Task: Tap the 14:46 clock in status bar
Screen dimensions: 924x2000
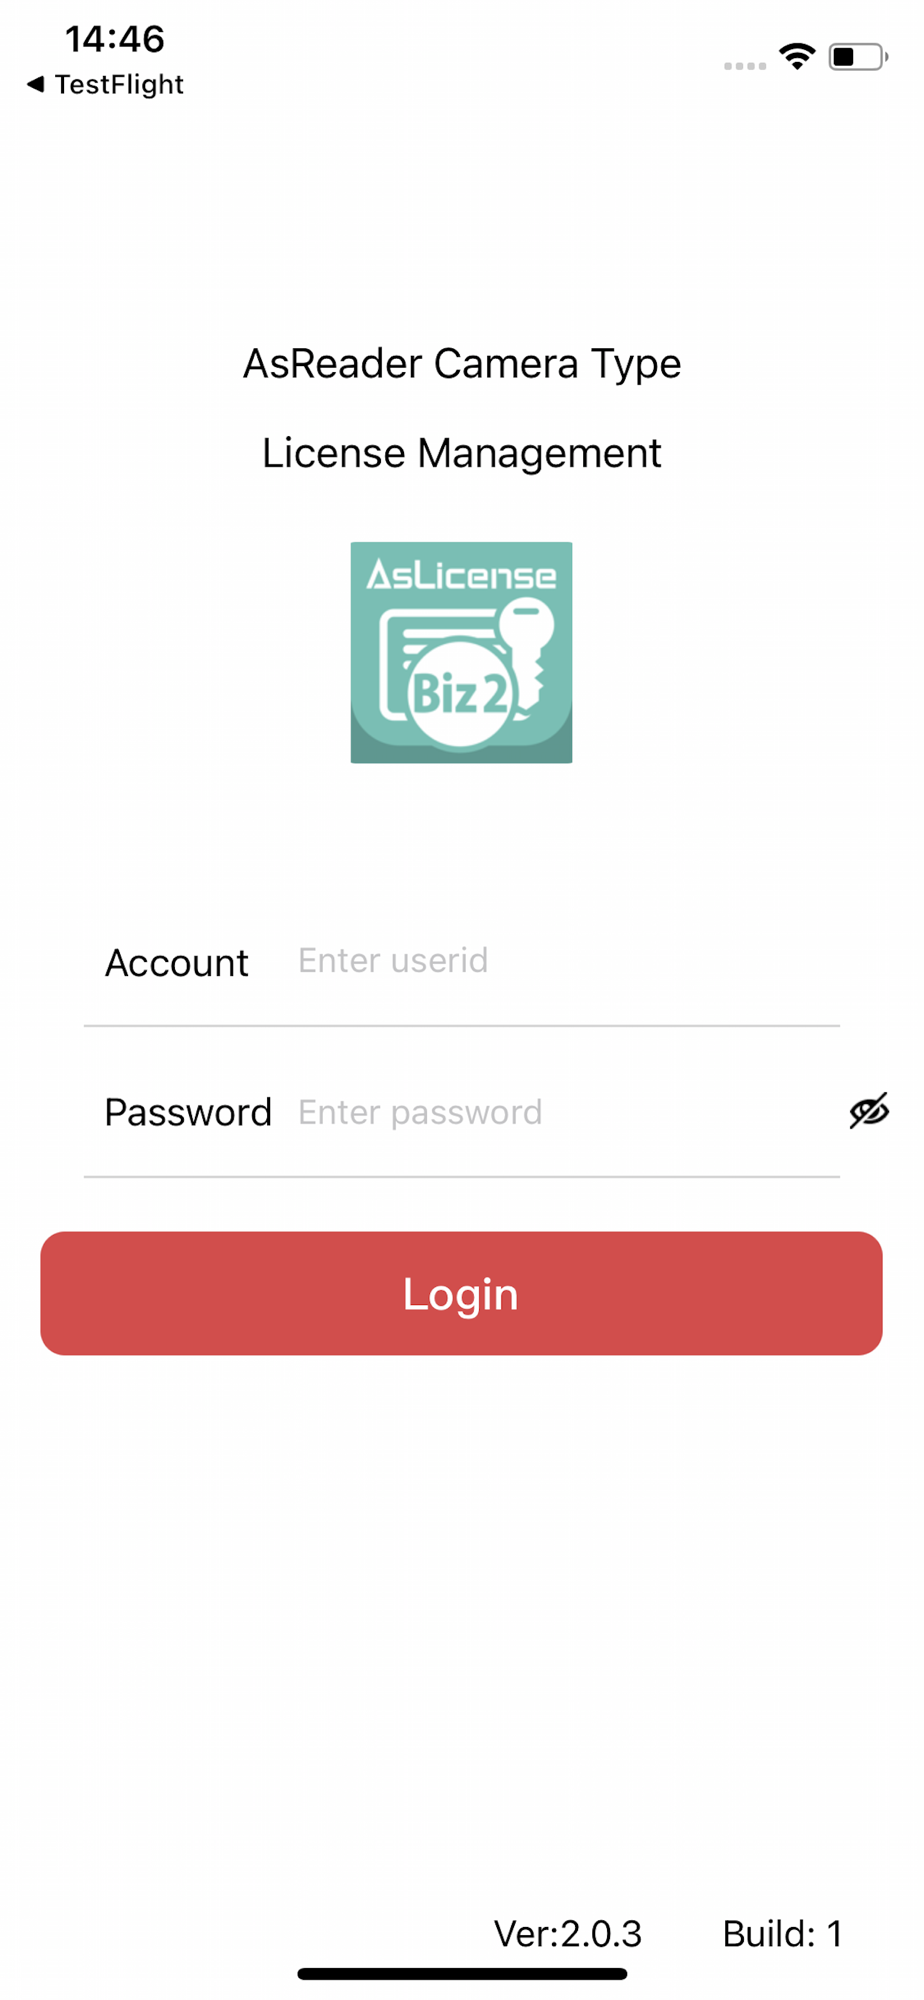Action: tap(115, 39)
